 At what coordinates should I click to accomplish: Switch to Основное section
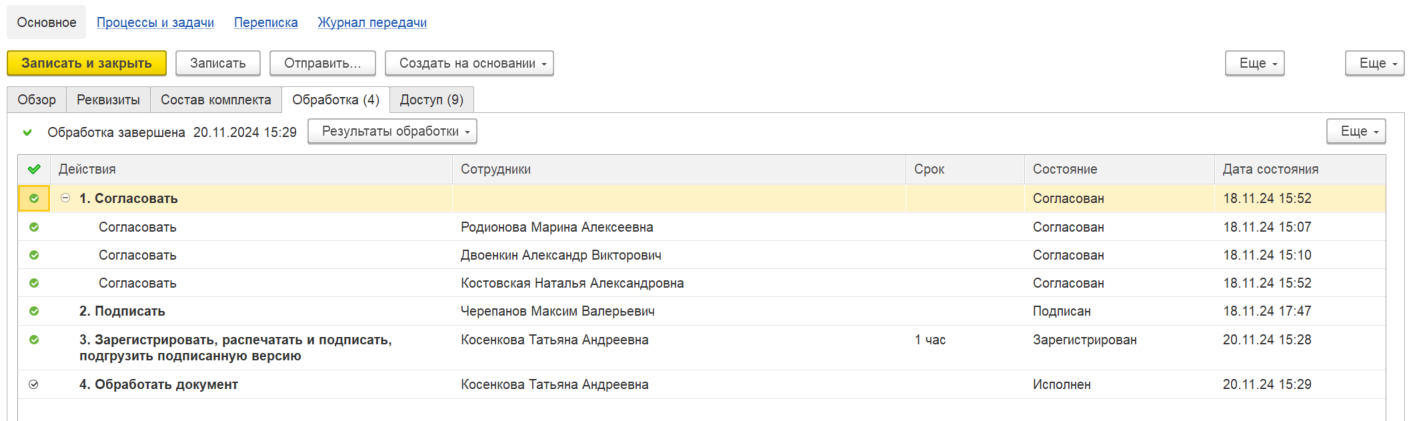click(x=46, y=22)
